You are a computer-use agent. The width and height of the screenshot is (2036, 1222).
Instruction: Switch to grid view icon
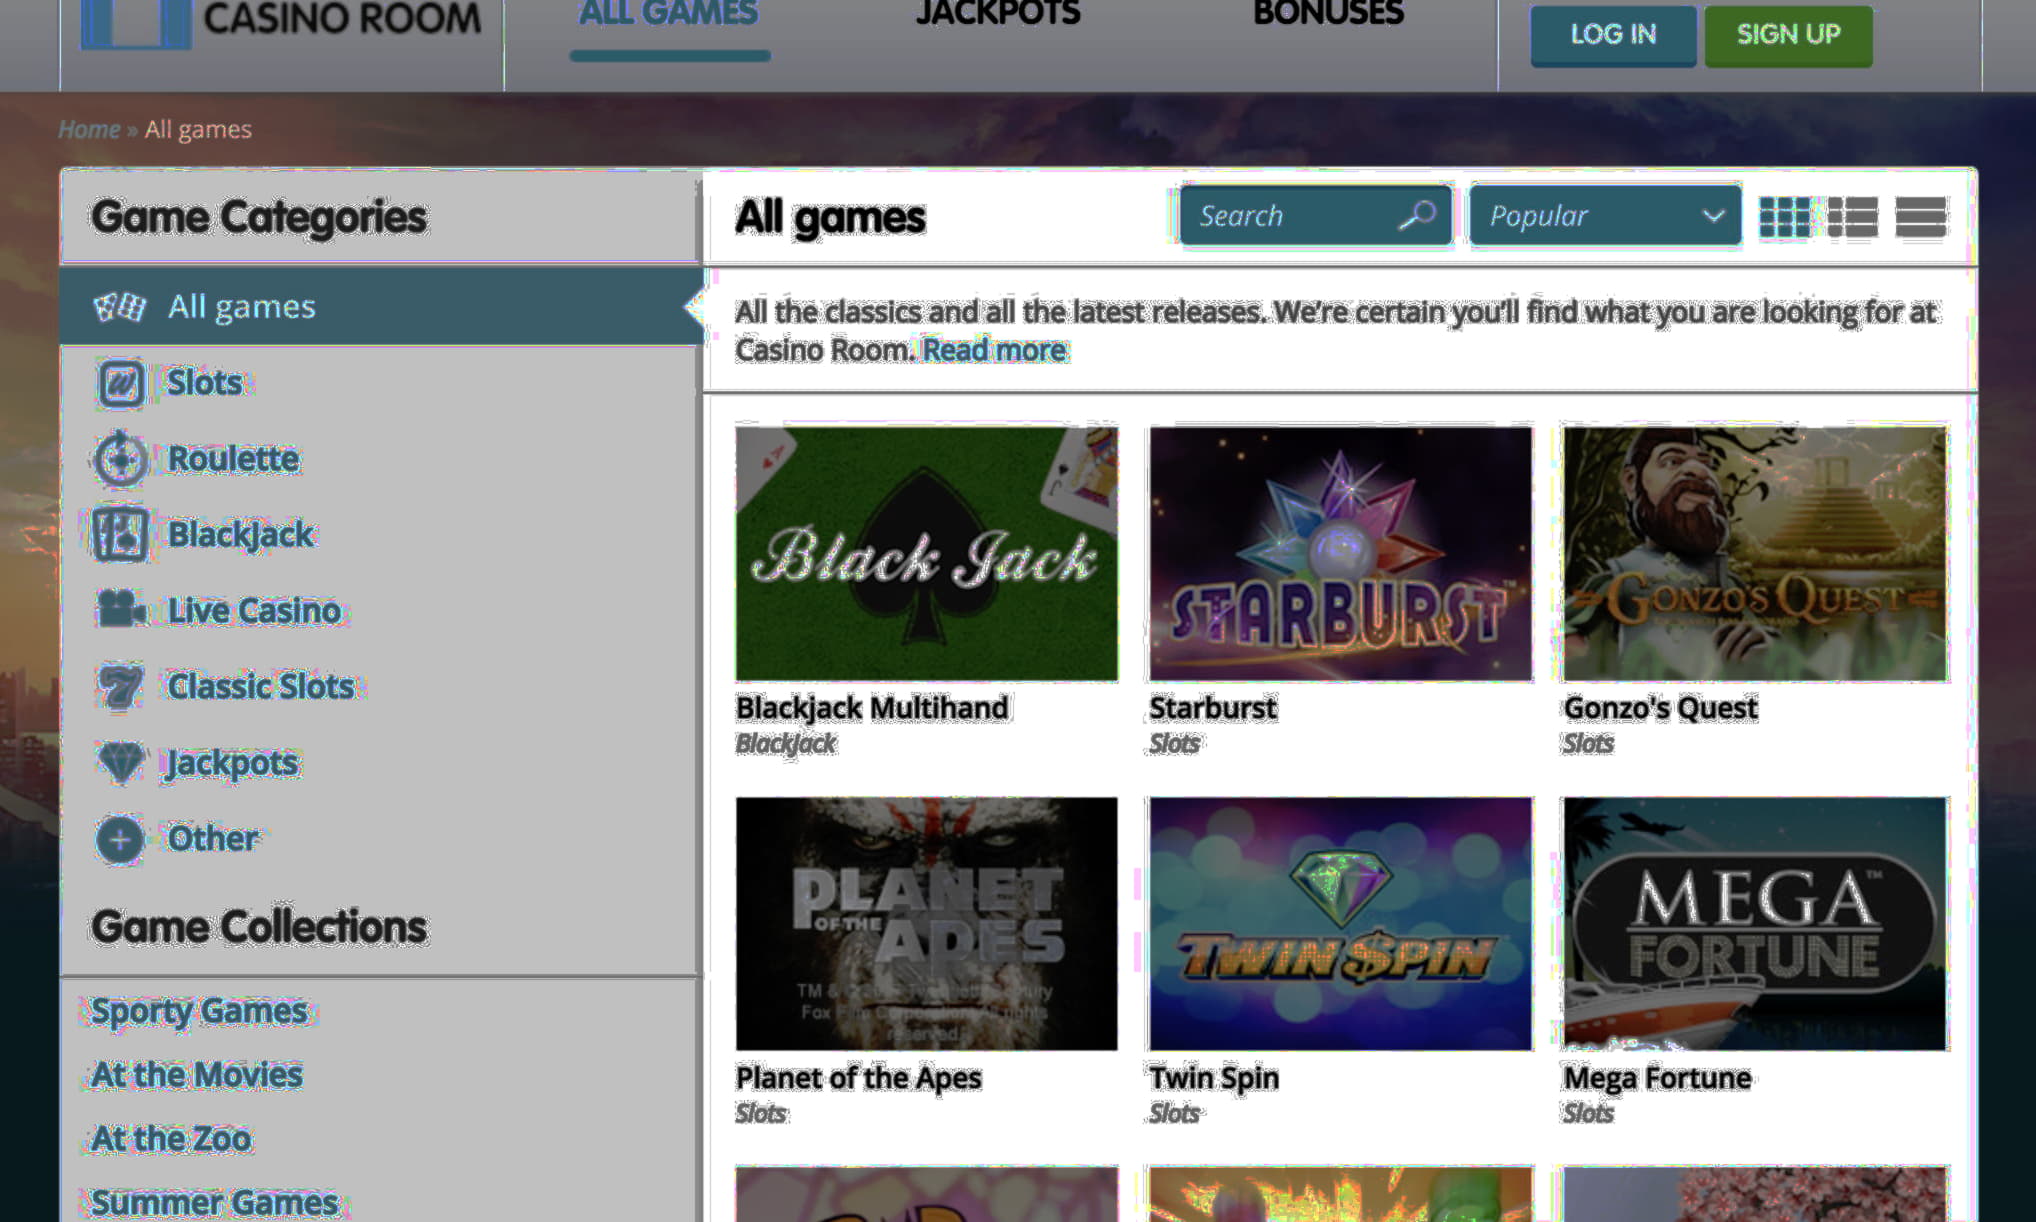(1784, 217)
